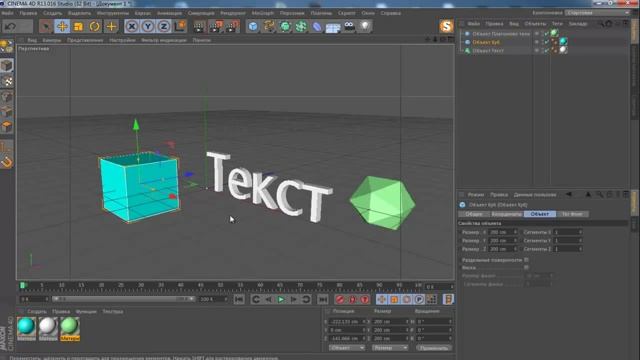This screenshot has width=640, height=360.
Task: Select the Текст object in tree
Action: pos(488,51)
